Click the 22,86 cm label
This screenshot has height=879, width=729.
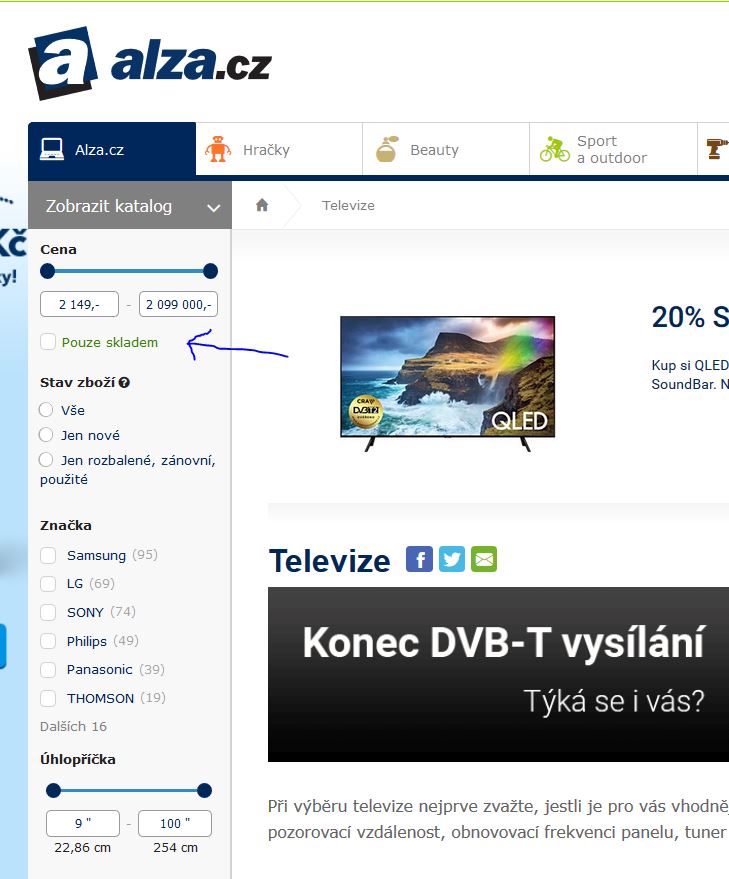(82, 848)
